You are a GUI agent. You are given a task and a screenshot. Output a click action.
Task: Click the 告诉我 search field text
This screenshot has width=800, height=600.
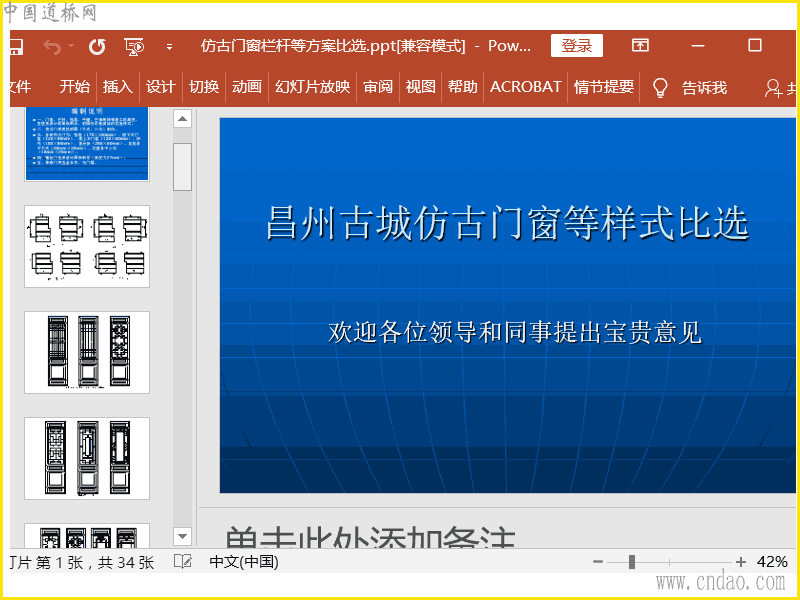[704, 88]
